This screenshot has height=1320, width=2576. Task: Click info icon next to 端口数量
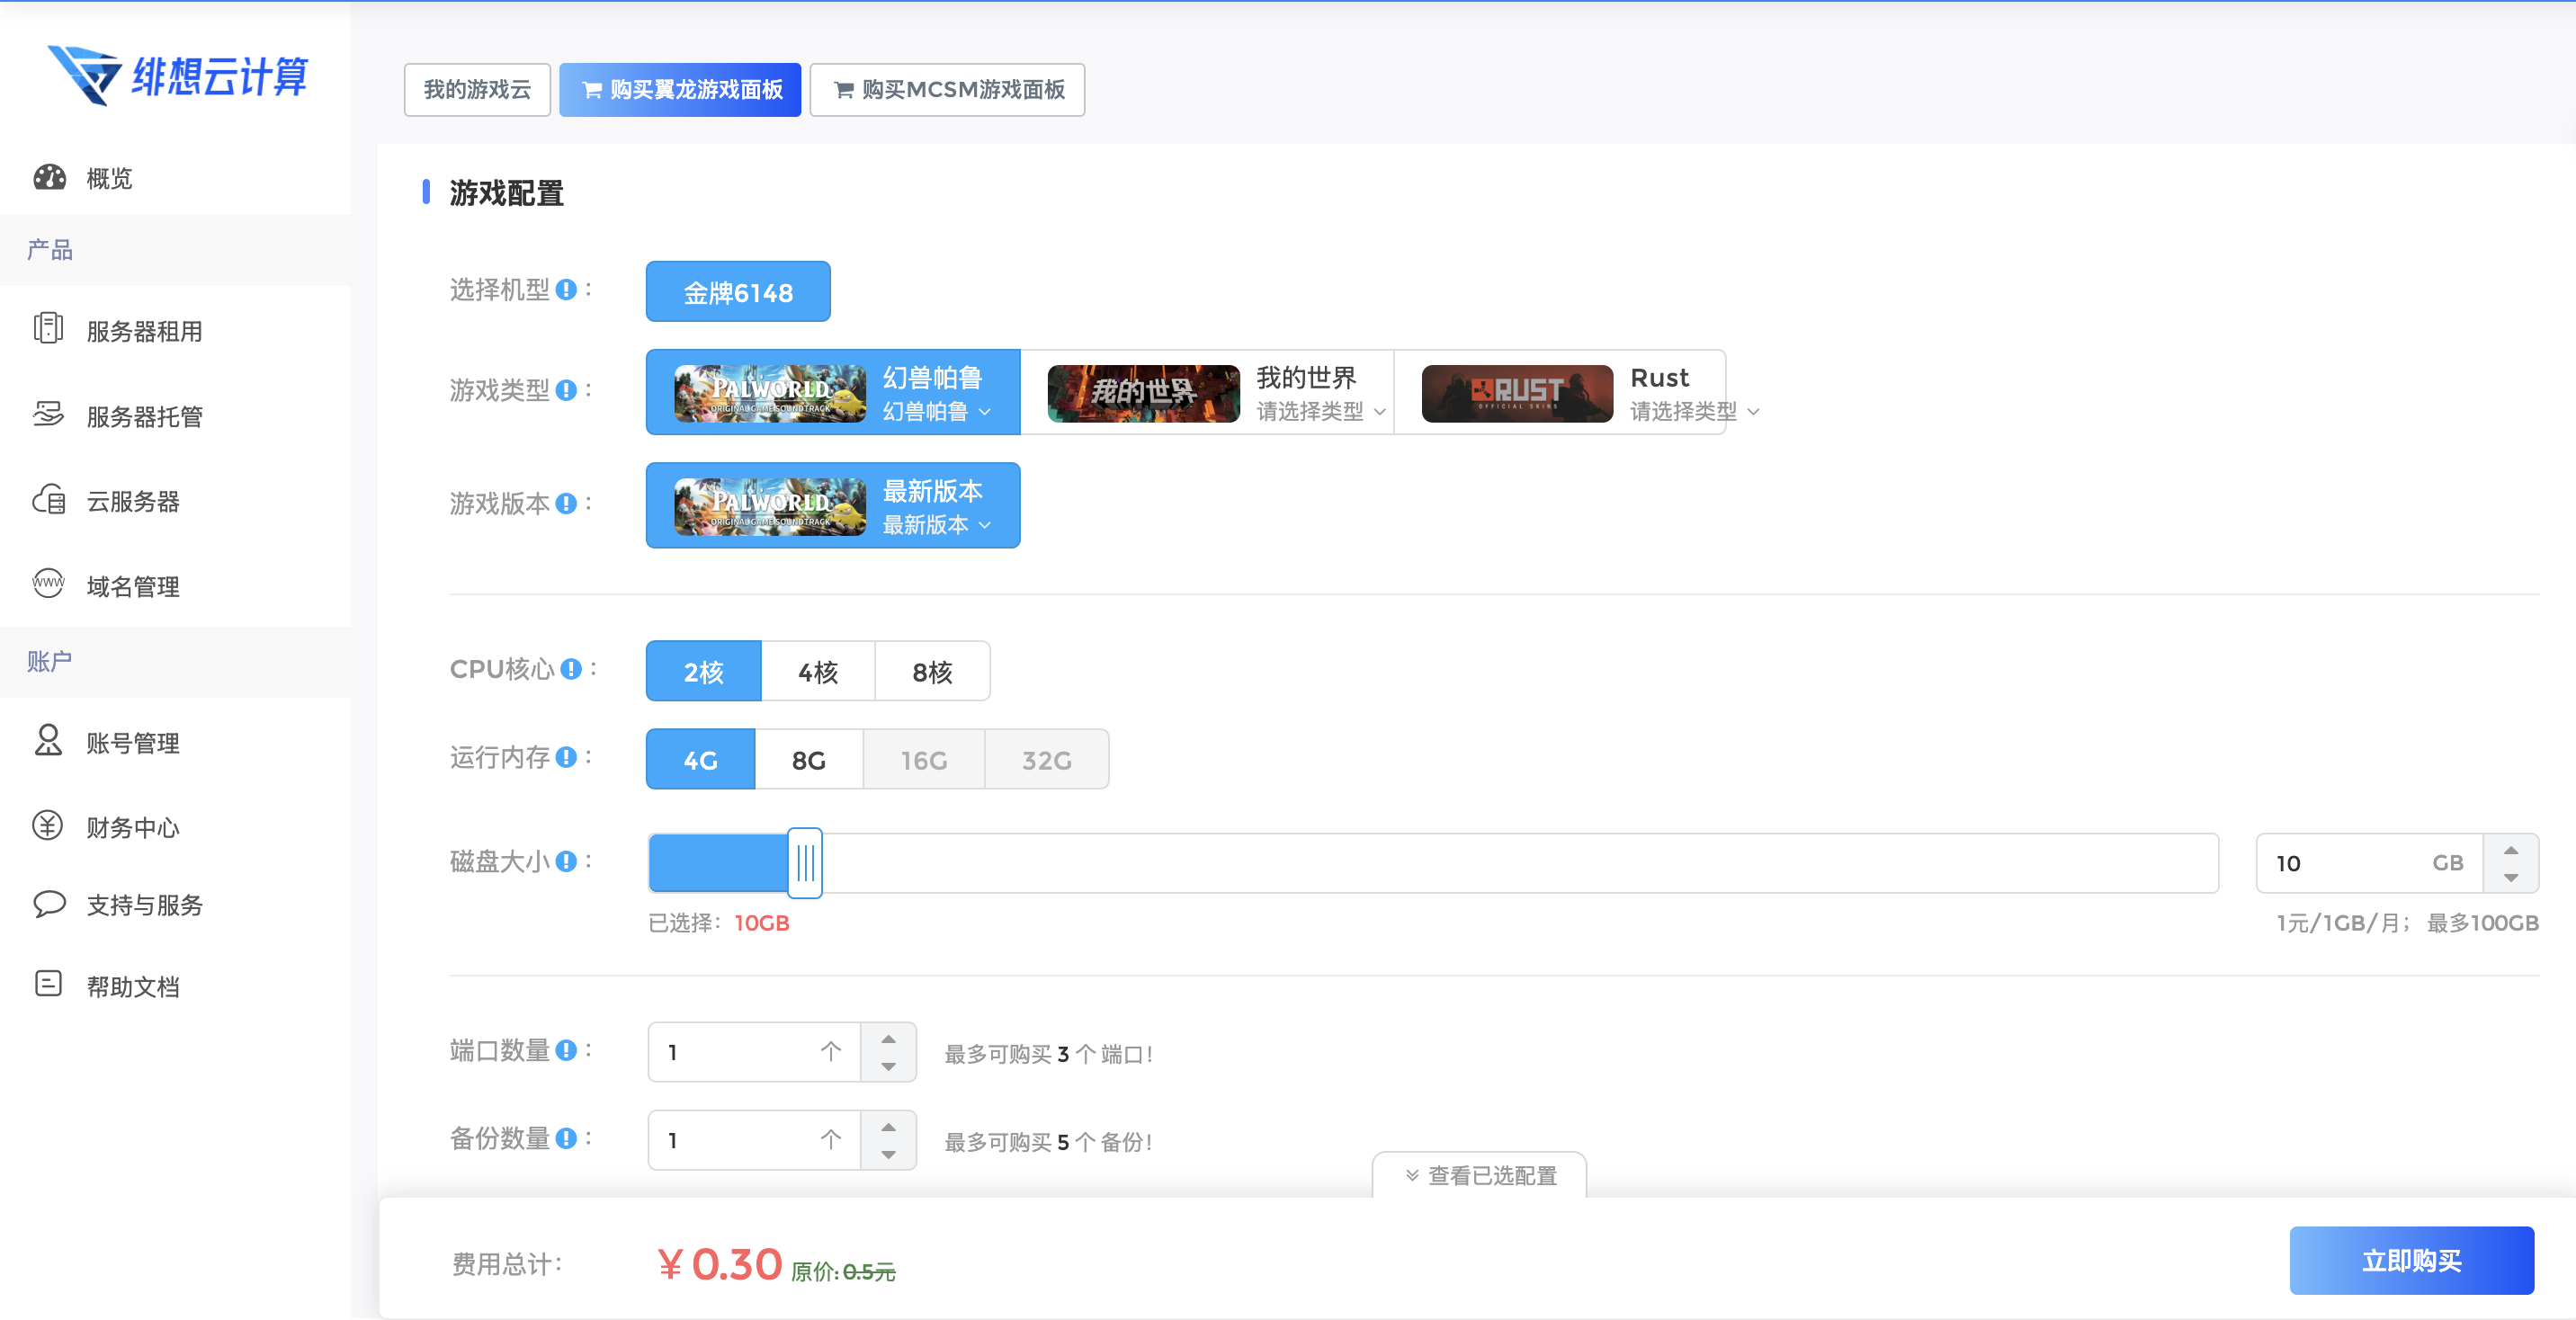[566, 1050]
